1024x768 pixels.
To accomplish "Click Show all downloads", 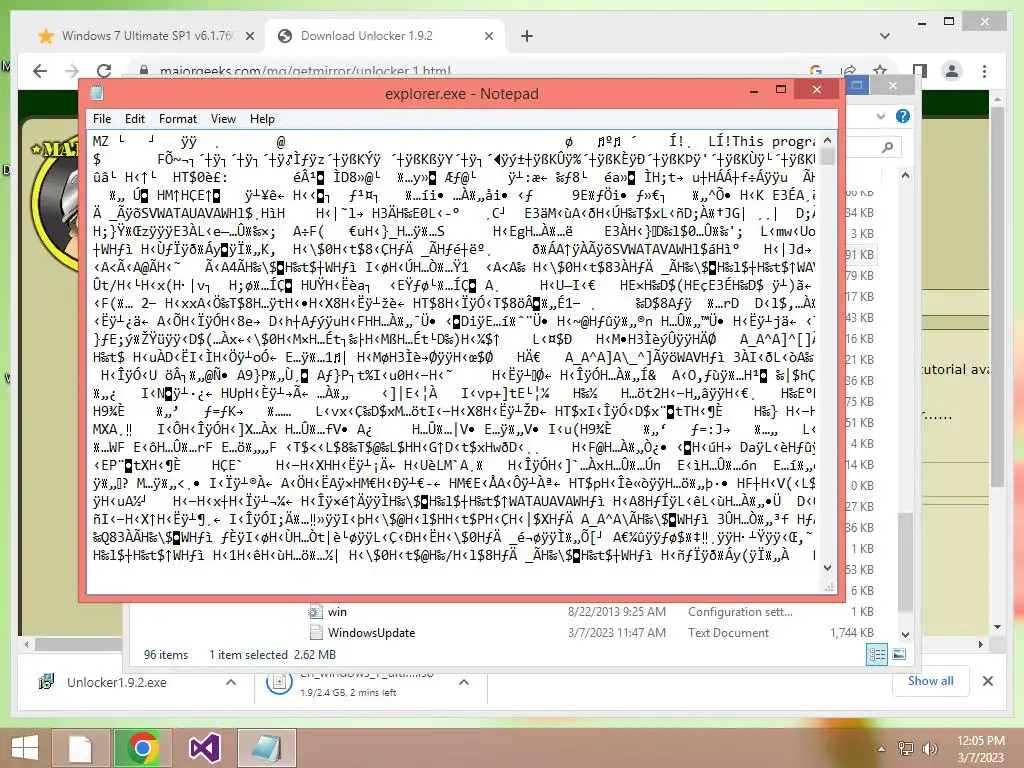I will 930,681.
